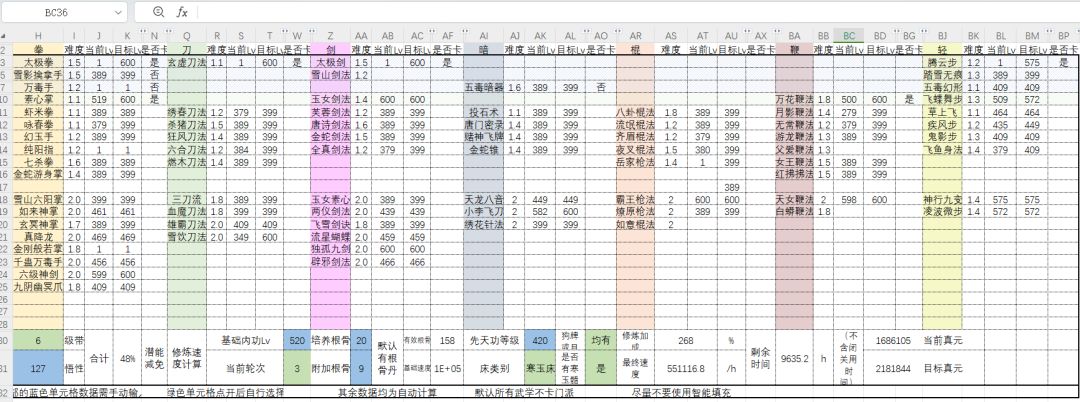The width and height of the screenshot is (1080, 402).
Task: Click the 268 修炼加成 value cell
Action: click(x=685, y=340)
